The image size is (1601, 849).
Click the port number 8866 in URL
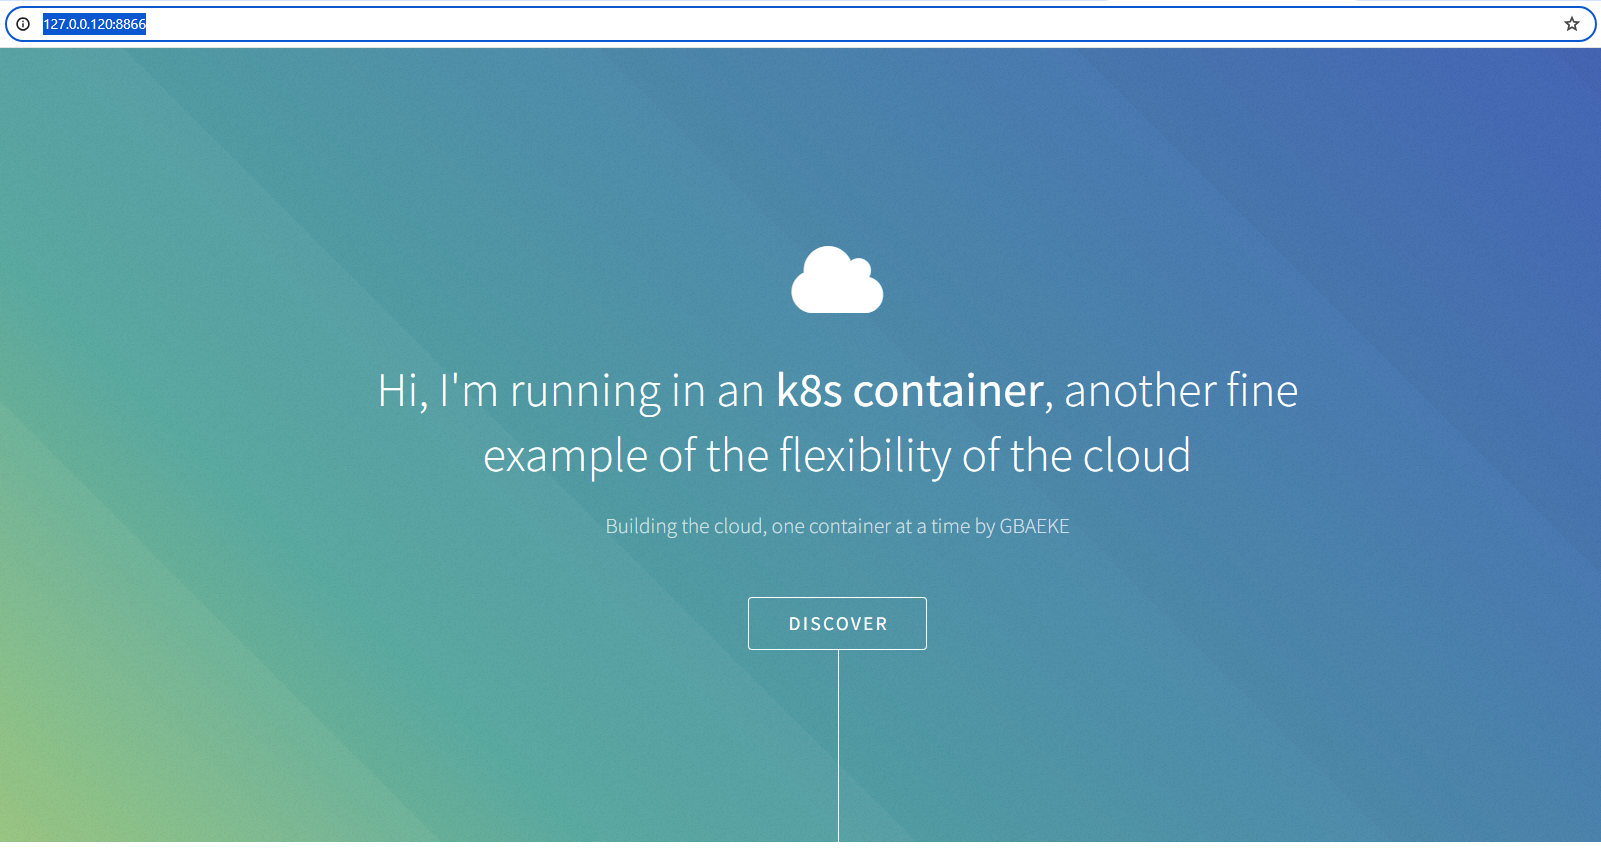tap(131, 24)
